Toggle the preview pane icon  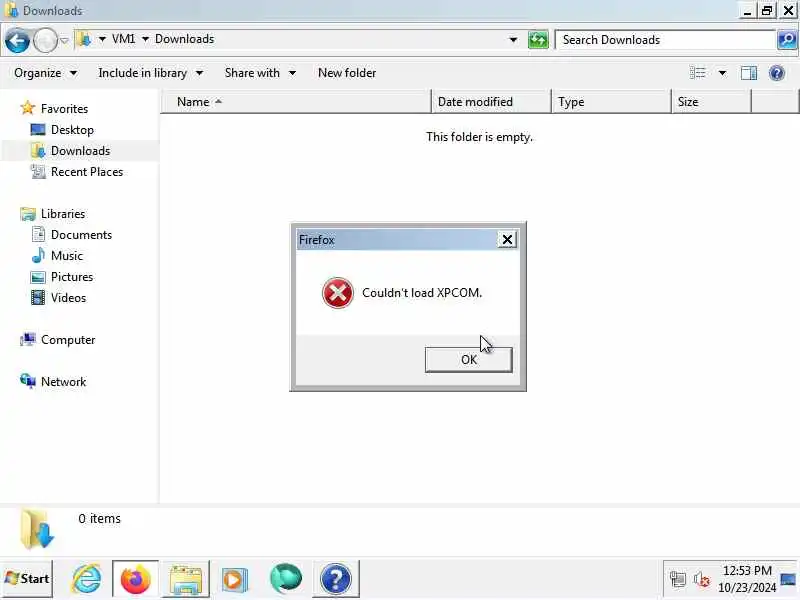click(748, 73)
